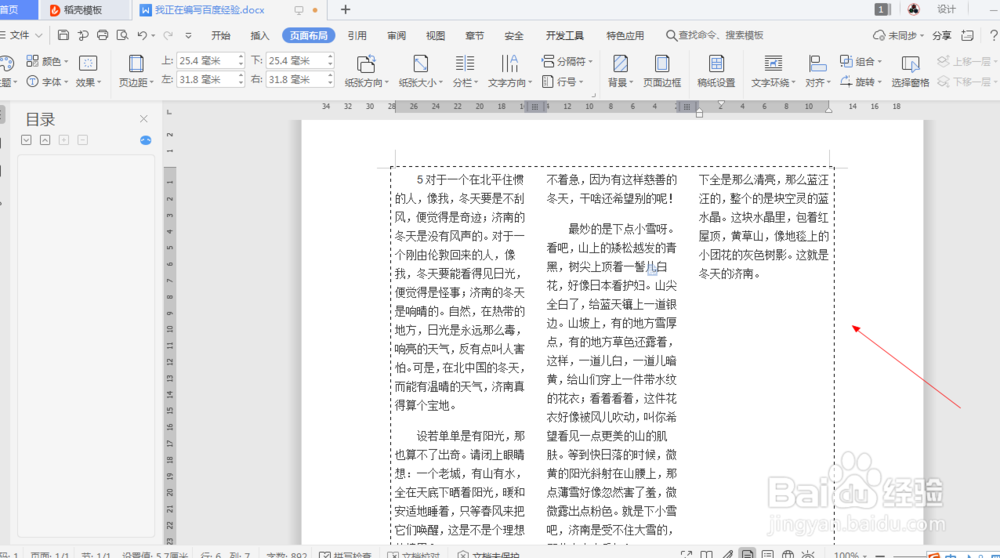Open the 文件 menu dropdown arrow
This screenshot has width=1000, height=558.
tap(39, 35)
